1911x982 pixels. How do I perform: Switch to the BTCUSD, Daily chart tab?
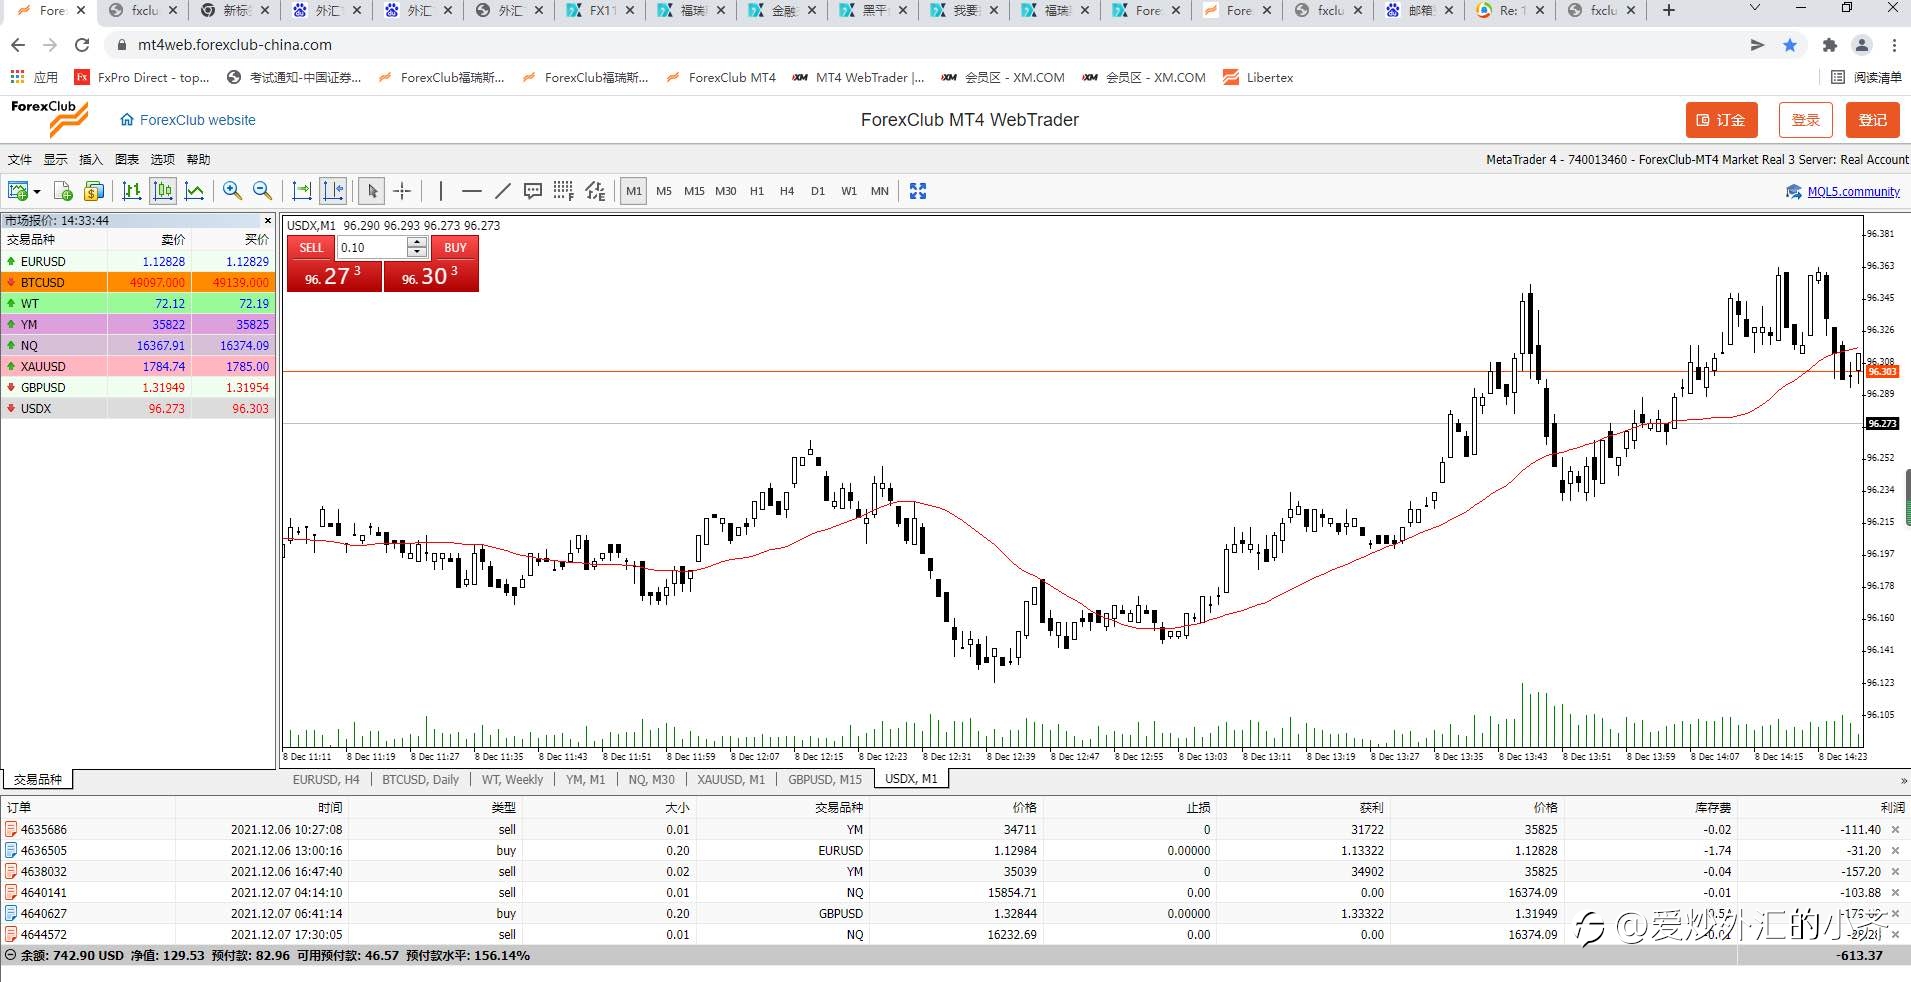click(420, 780)
